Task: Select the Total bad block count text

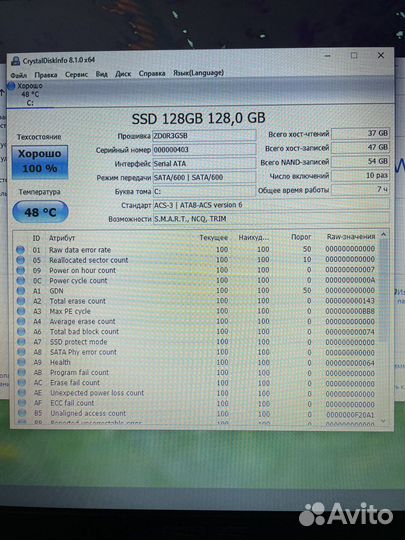Action: pyautogui.click(x=84, y=332)
